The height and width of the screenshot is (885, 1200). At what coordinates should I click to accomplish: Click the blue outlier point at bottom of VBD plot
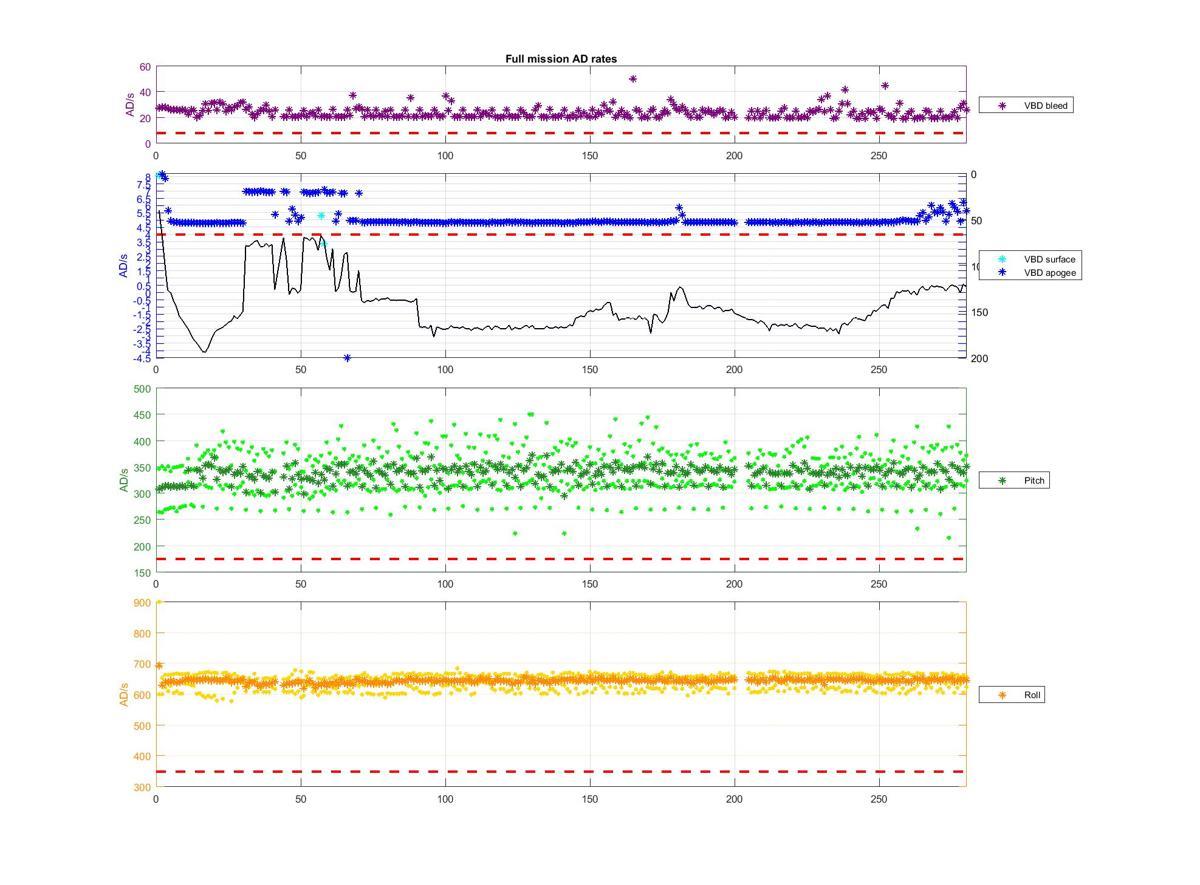click(x=347, y=357)
